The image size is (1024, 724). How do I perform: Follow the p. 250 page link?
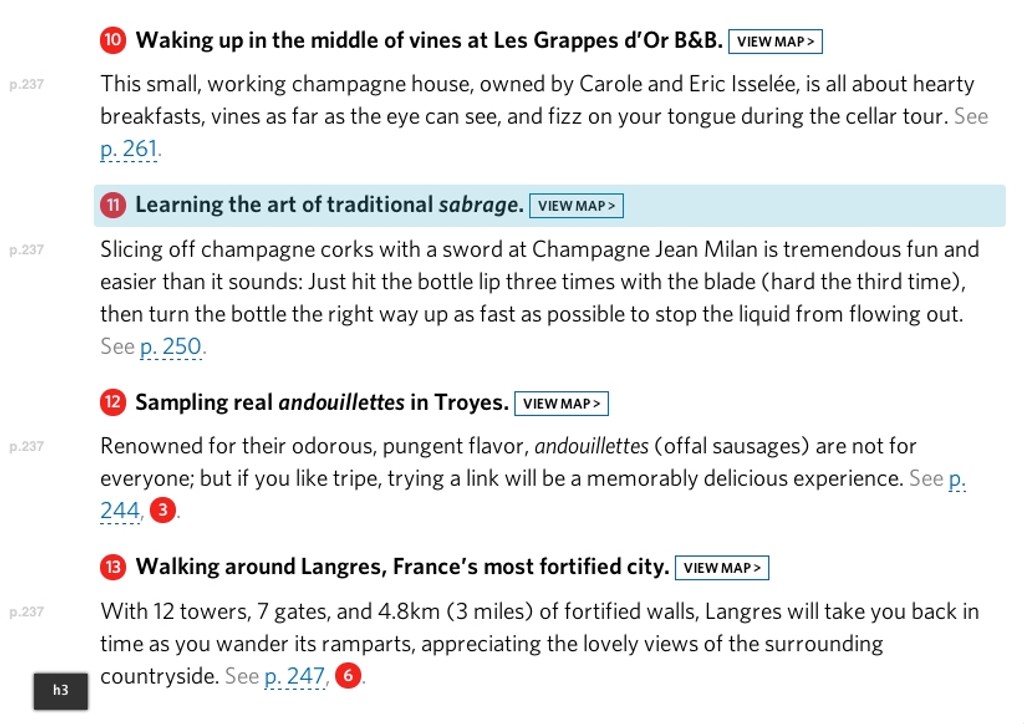point(171,347)
